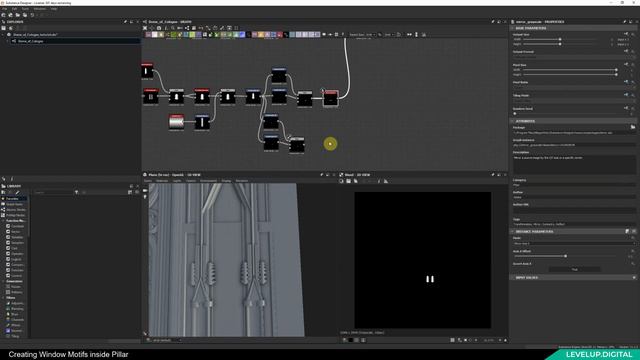Open the Edit menu
Image resolution: width=640 pixels, height=360 pixels.
click(x=14, y=9)
